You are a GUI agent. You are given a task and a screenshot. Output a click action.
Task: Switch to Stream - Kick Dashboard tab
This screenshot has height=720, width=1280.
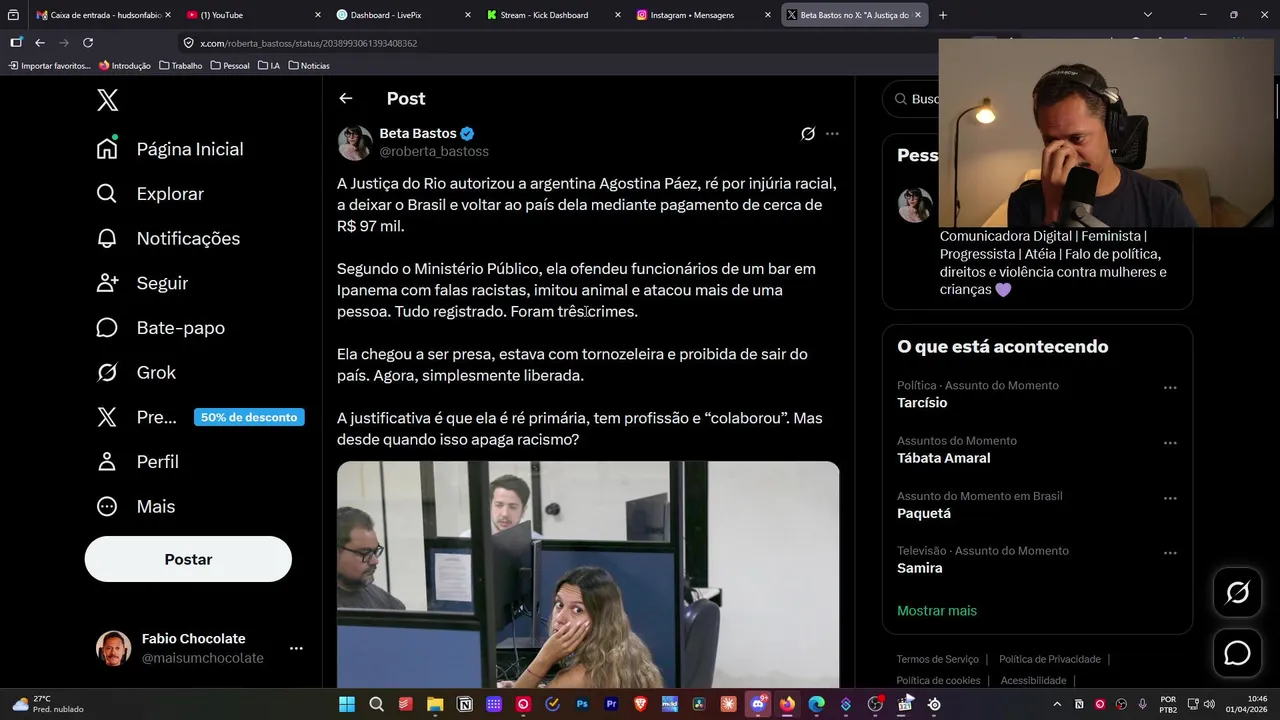(x=552, y=15)
